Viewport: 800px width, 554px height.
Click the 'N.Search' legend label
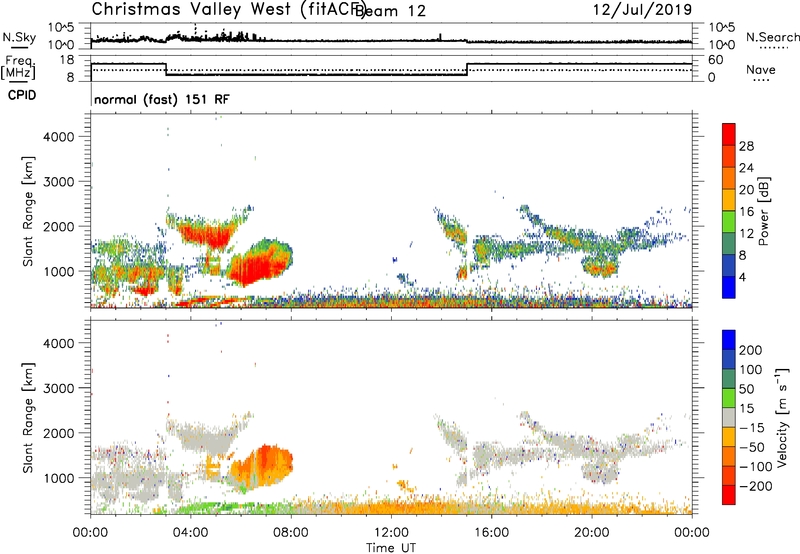coord(772,37)
